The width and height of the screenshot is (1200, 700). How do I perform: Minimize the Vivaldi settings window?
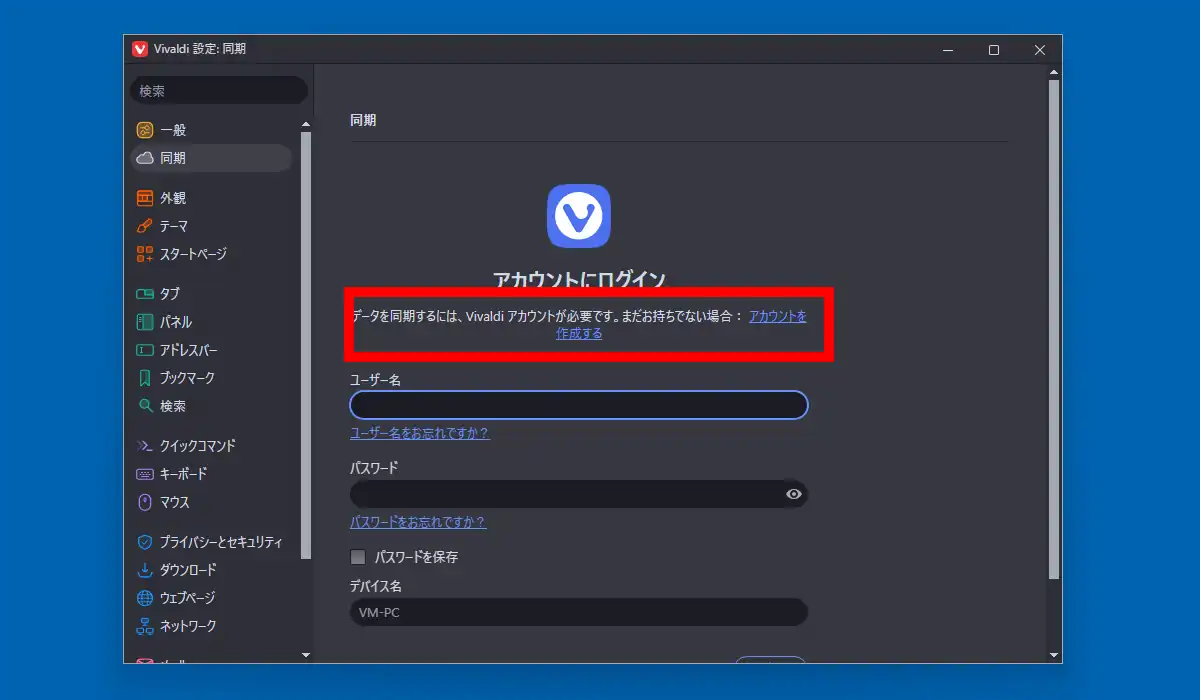(x=947, y=49)
